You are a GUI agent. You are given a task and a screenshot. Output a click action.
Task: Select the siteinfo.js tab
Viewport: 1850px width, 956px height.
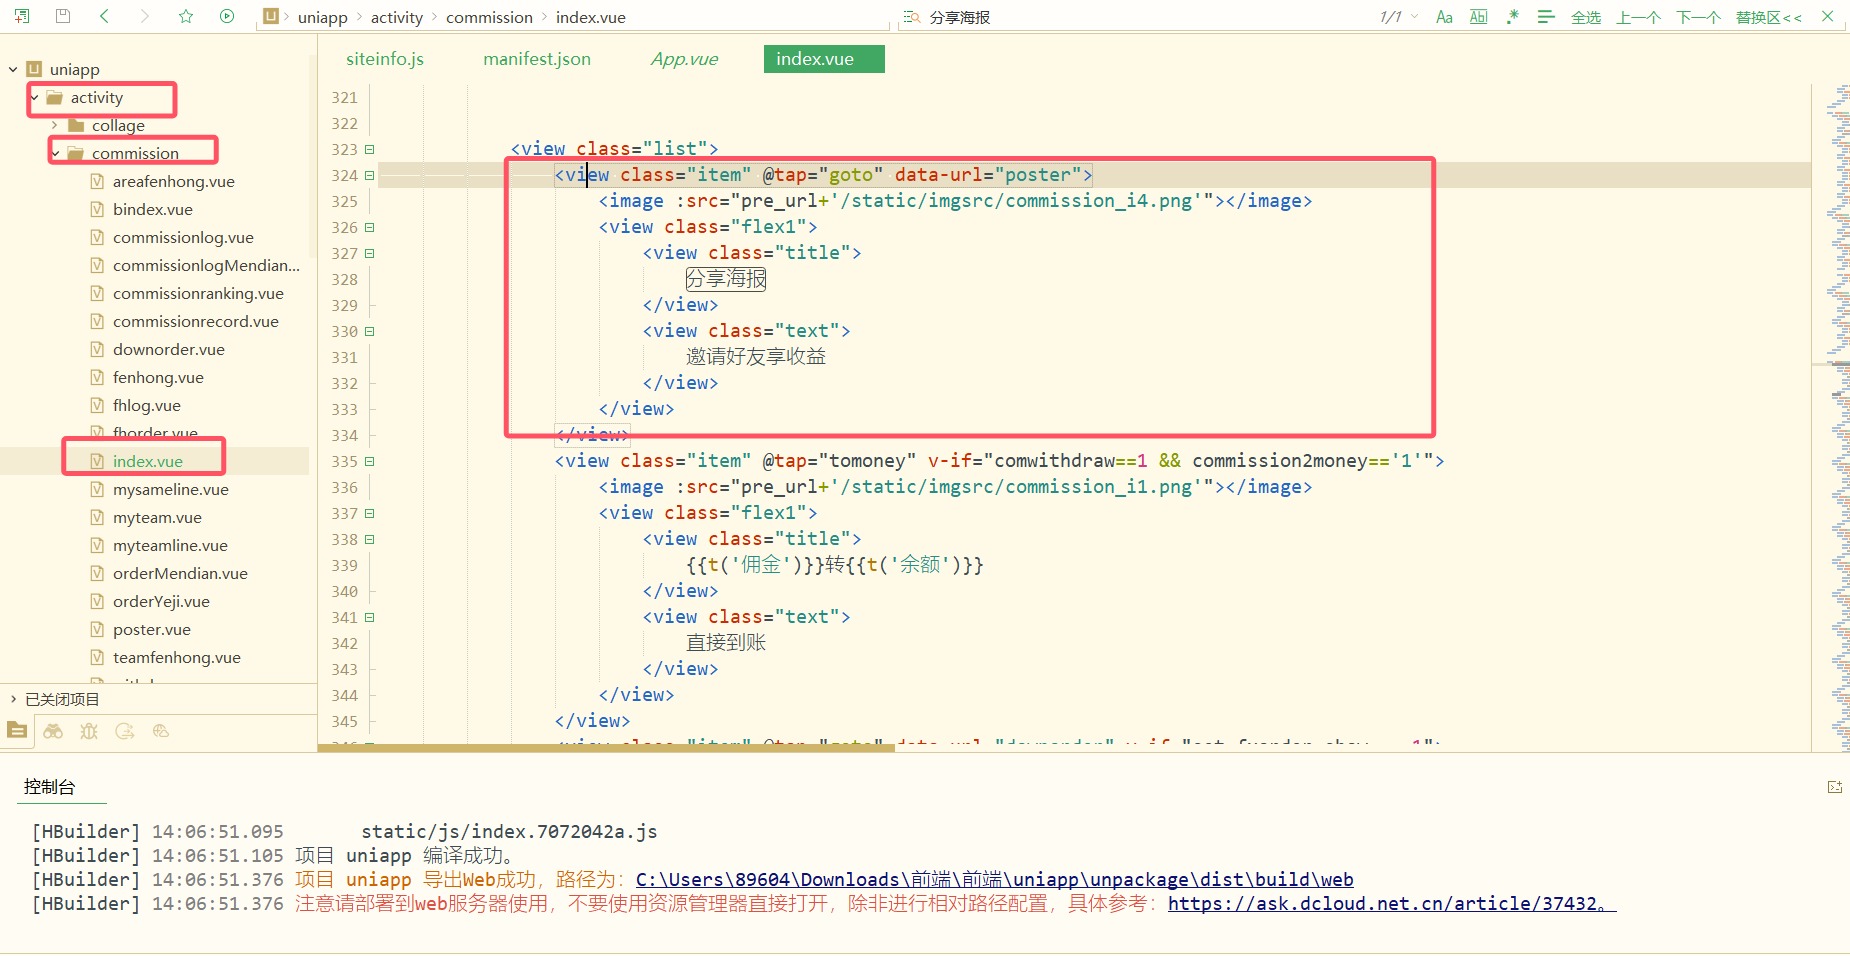(385, 59)
